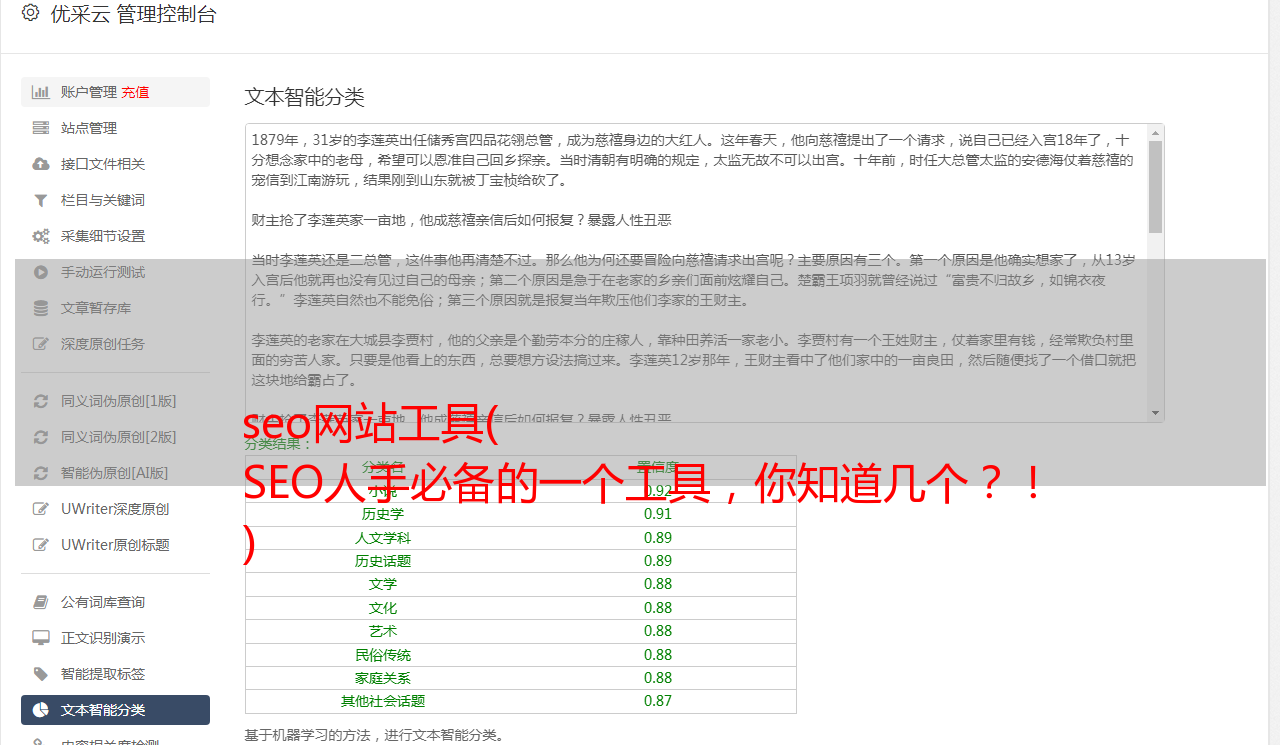This screenshot has width=1280, height=745.
Task: Click the 文学 category cell
Action: (x=383, y=584)
